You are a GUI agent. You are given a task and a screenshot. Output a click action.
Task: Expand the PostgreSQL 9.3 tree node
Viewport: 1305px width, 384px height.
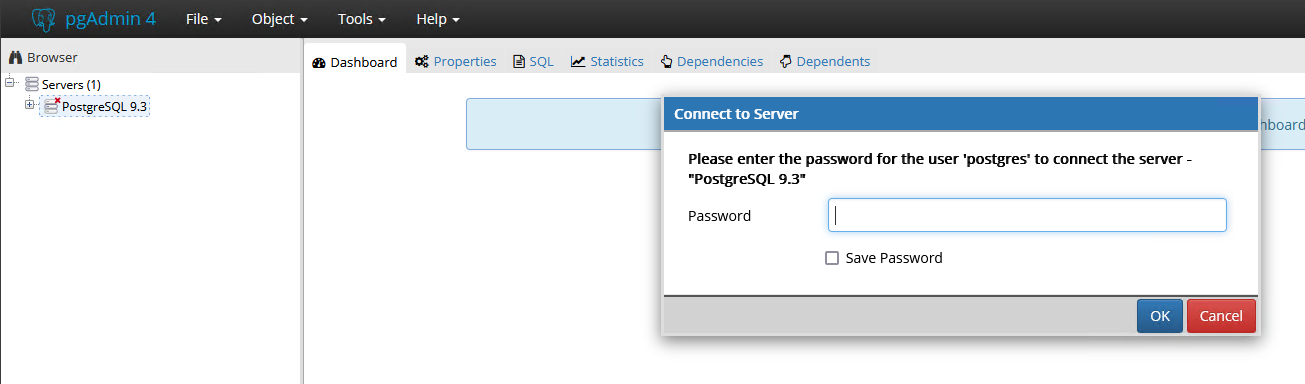pyautogui.click(x=30, y=105)
